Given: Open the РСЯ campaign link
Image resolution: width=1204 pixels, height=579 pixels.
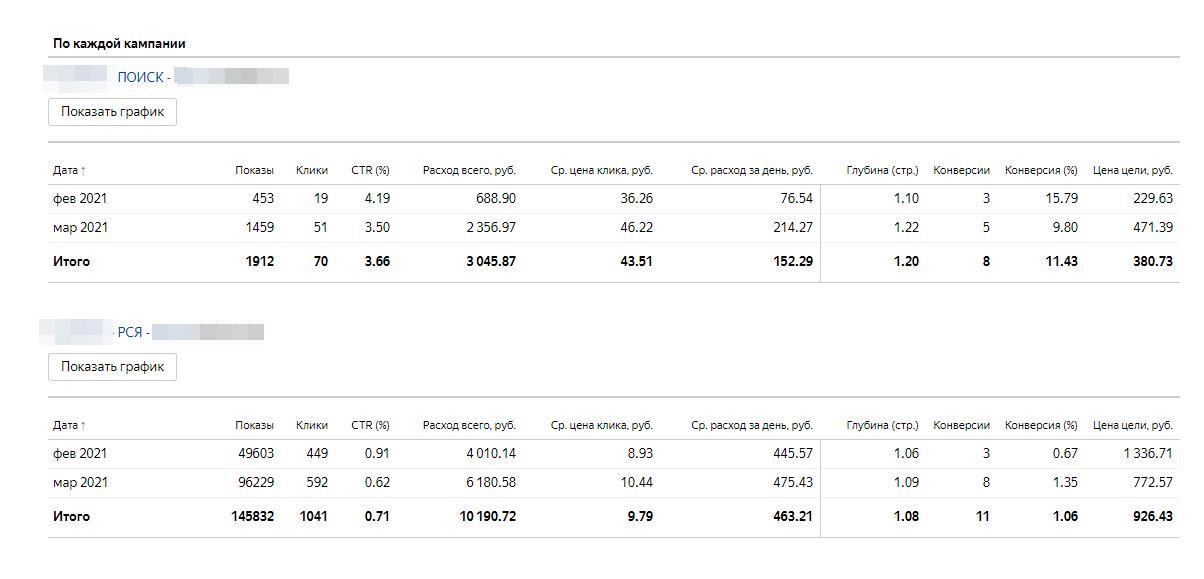Looking at the screenshot, I should [x=130, y=332].
